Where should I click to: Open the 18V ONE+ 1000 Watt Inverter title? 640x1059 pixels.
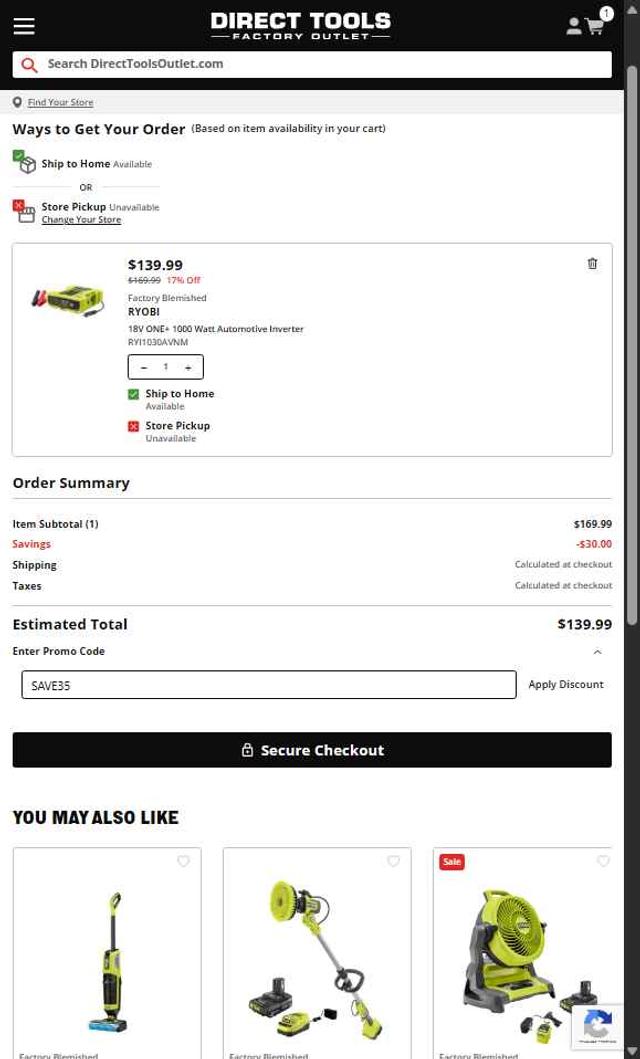[215, 329]
